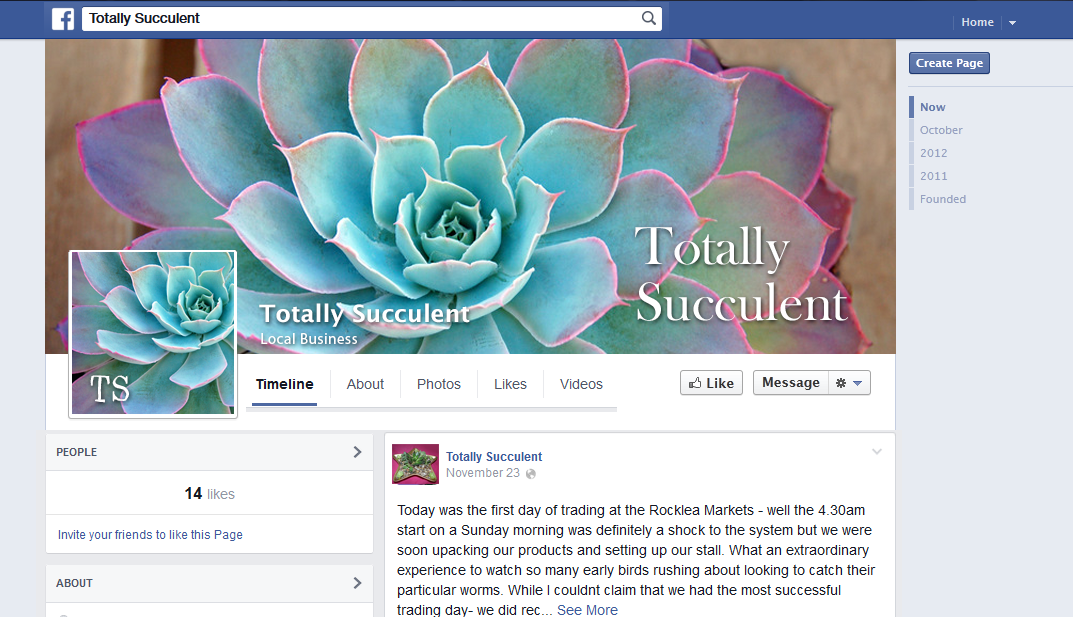This screenshot has width=1073, height=617.
Task: Switch to the About tab
Action: coord(365,384)
